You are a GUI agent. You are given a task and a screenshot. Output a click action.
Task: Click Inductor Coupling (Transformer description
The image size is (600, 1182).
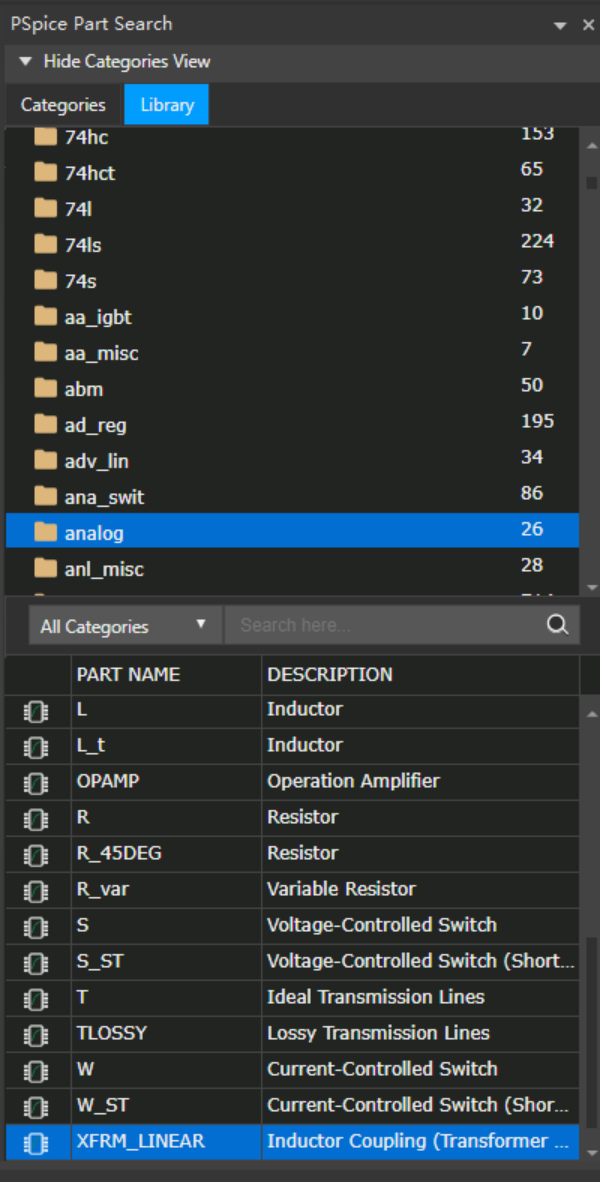click(418, 1141)
